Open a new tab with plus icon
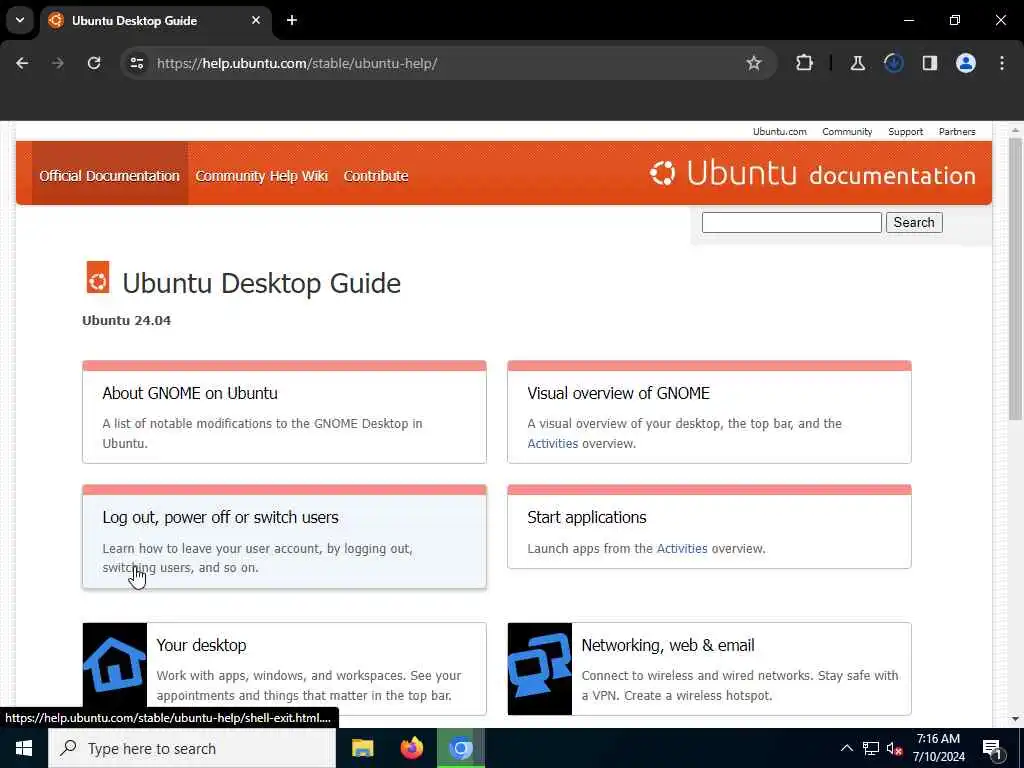 (292, 20)
